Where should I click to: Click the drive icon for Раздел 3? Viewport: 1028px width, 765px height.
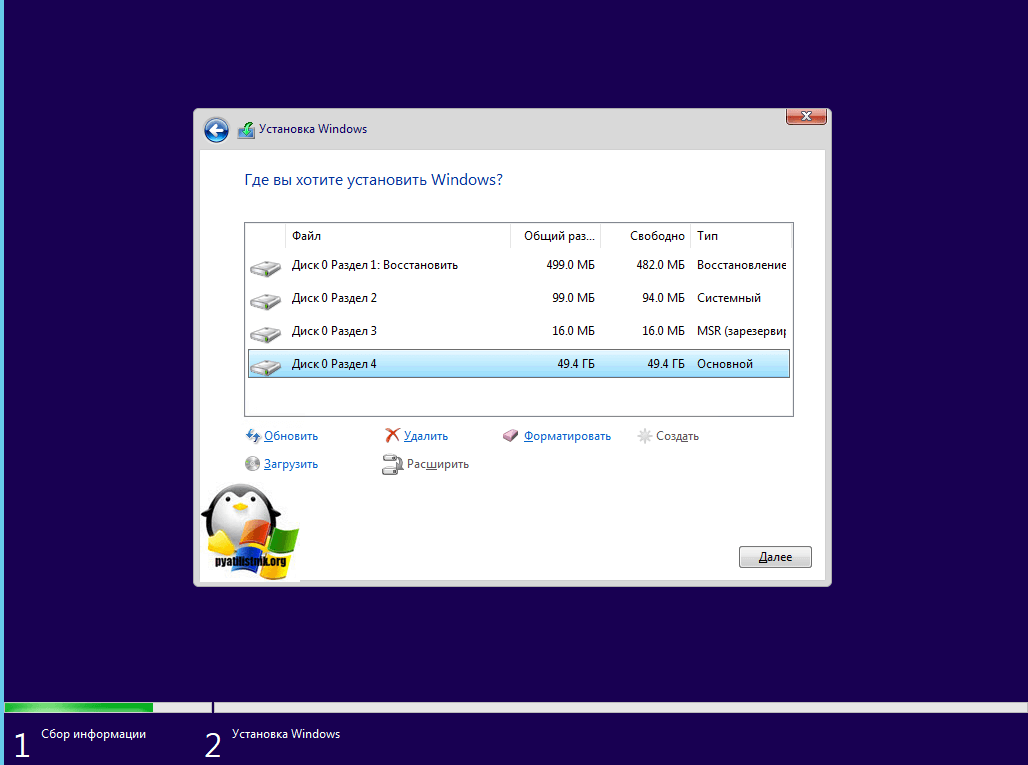265,332
